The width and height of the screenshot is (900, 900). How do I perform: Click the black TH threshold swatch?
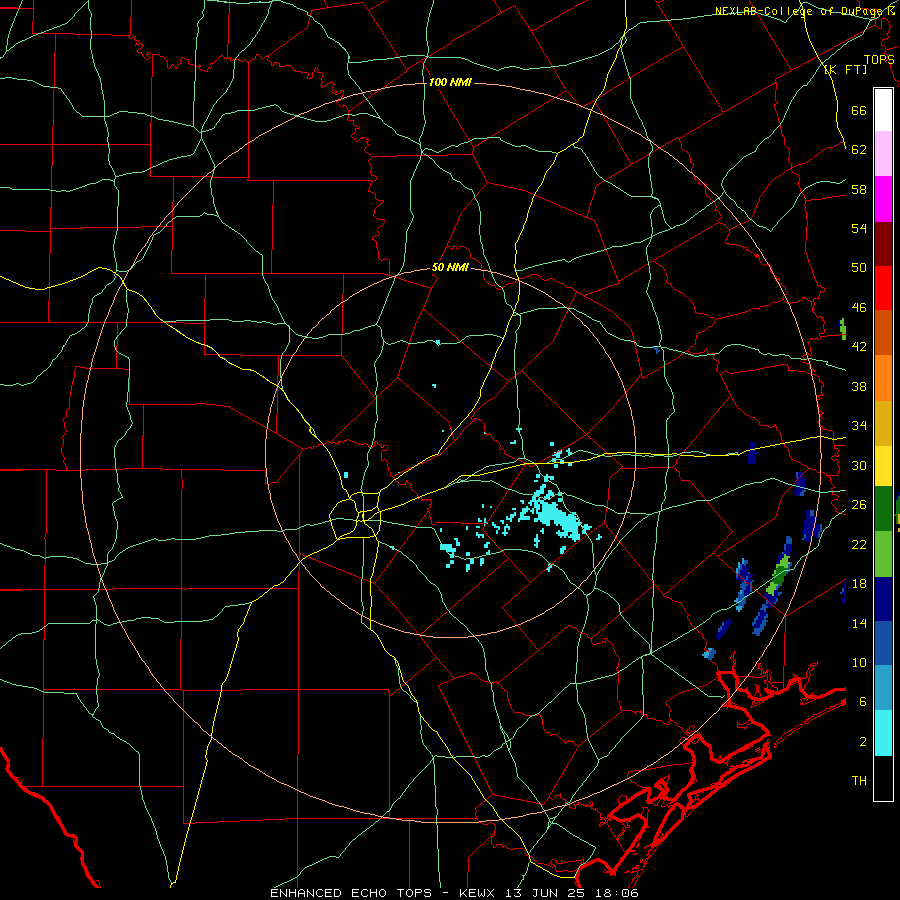tap(883, 778)
